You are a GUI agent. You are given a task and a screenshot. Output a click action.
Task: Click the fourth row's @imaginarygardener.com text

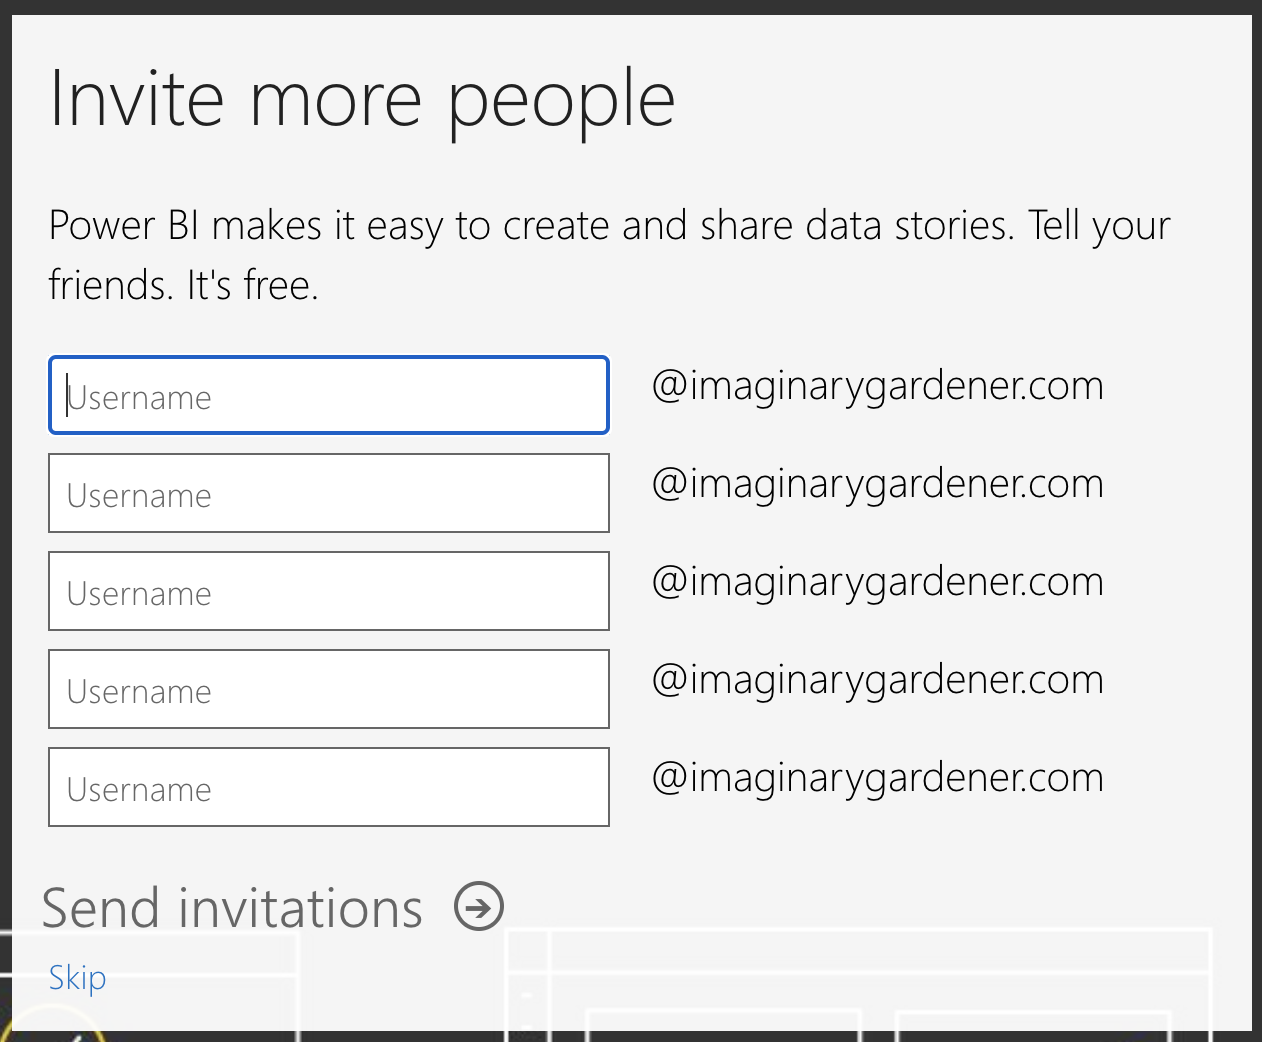(x=877, y=680)
